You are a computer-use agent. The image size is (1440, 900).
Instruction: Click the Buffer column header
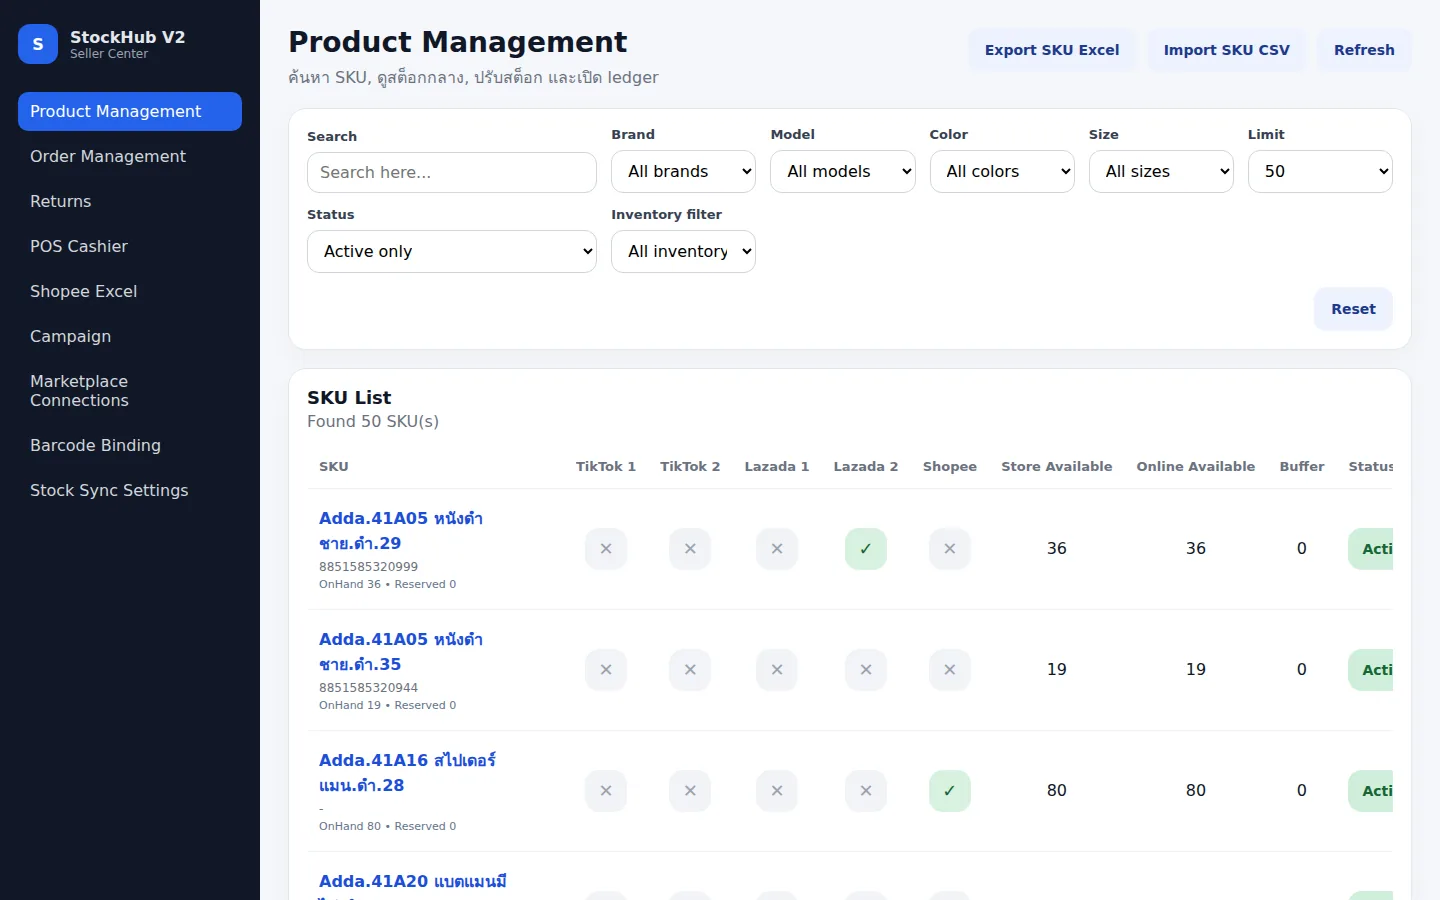[x=1302, y=467]
